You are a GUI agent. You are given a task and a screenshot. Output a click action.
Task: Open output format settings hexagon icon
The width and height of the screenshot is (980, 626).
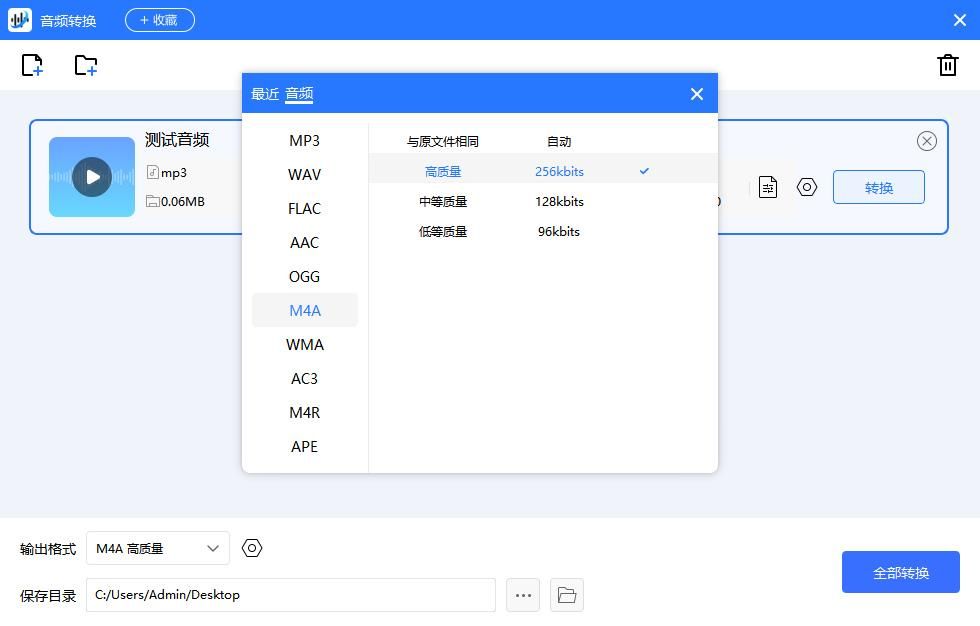[252, 549]
